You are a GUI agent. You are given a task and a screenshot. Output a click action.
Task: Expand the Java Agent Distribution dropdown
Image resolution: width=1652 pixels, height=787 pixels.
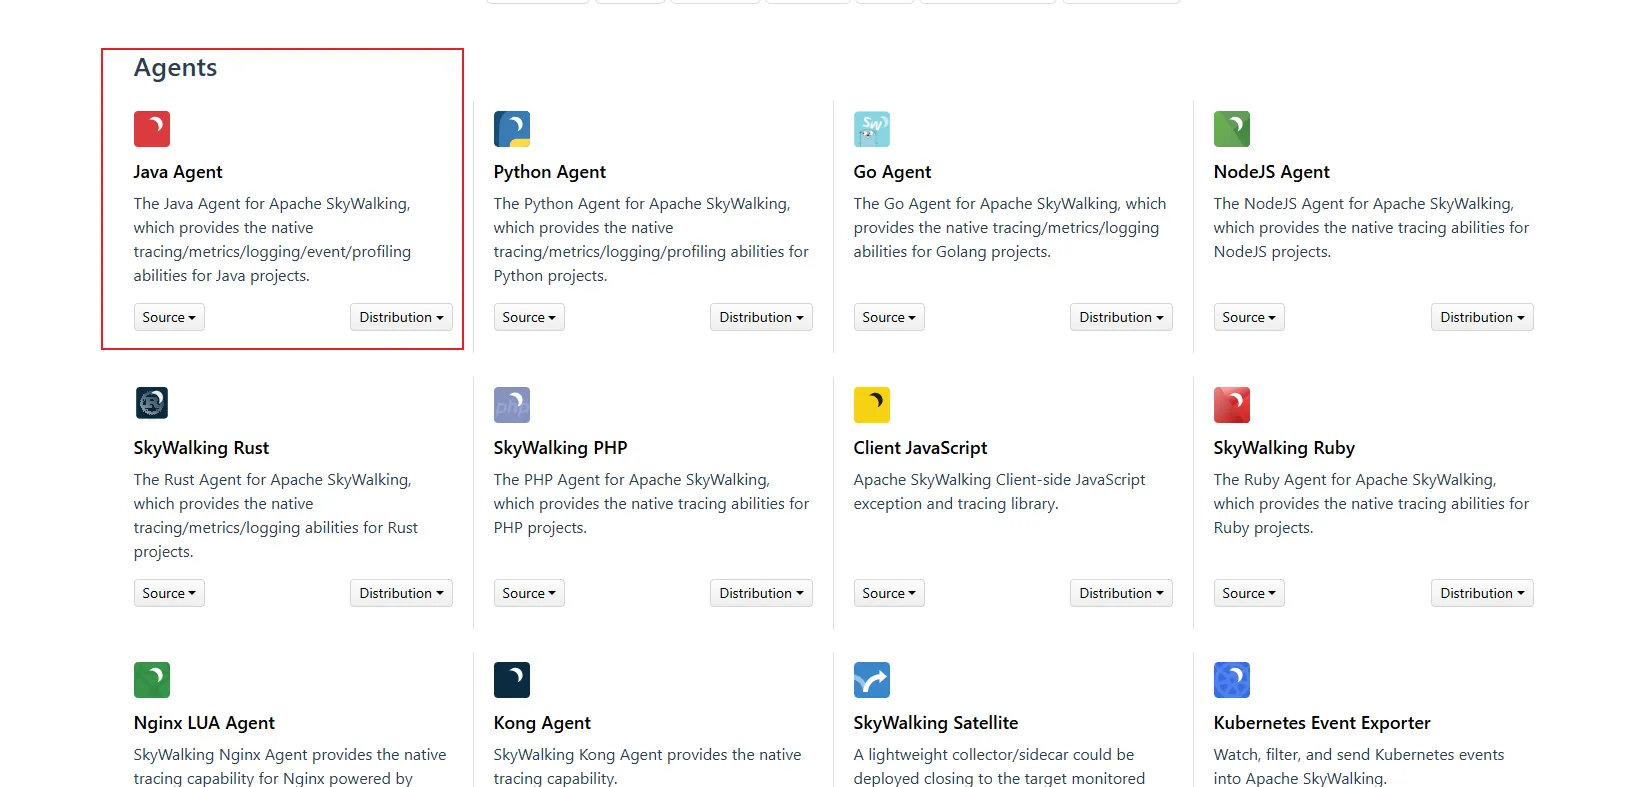[x=401, y=317]
